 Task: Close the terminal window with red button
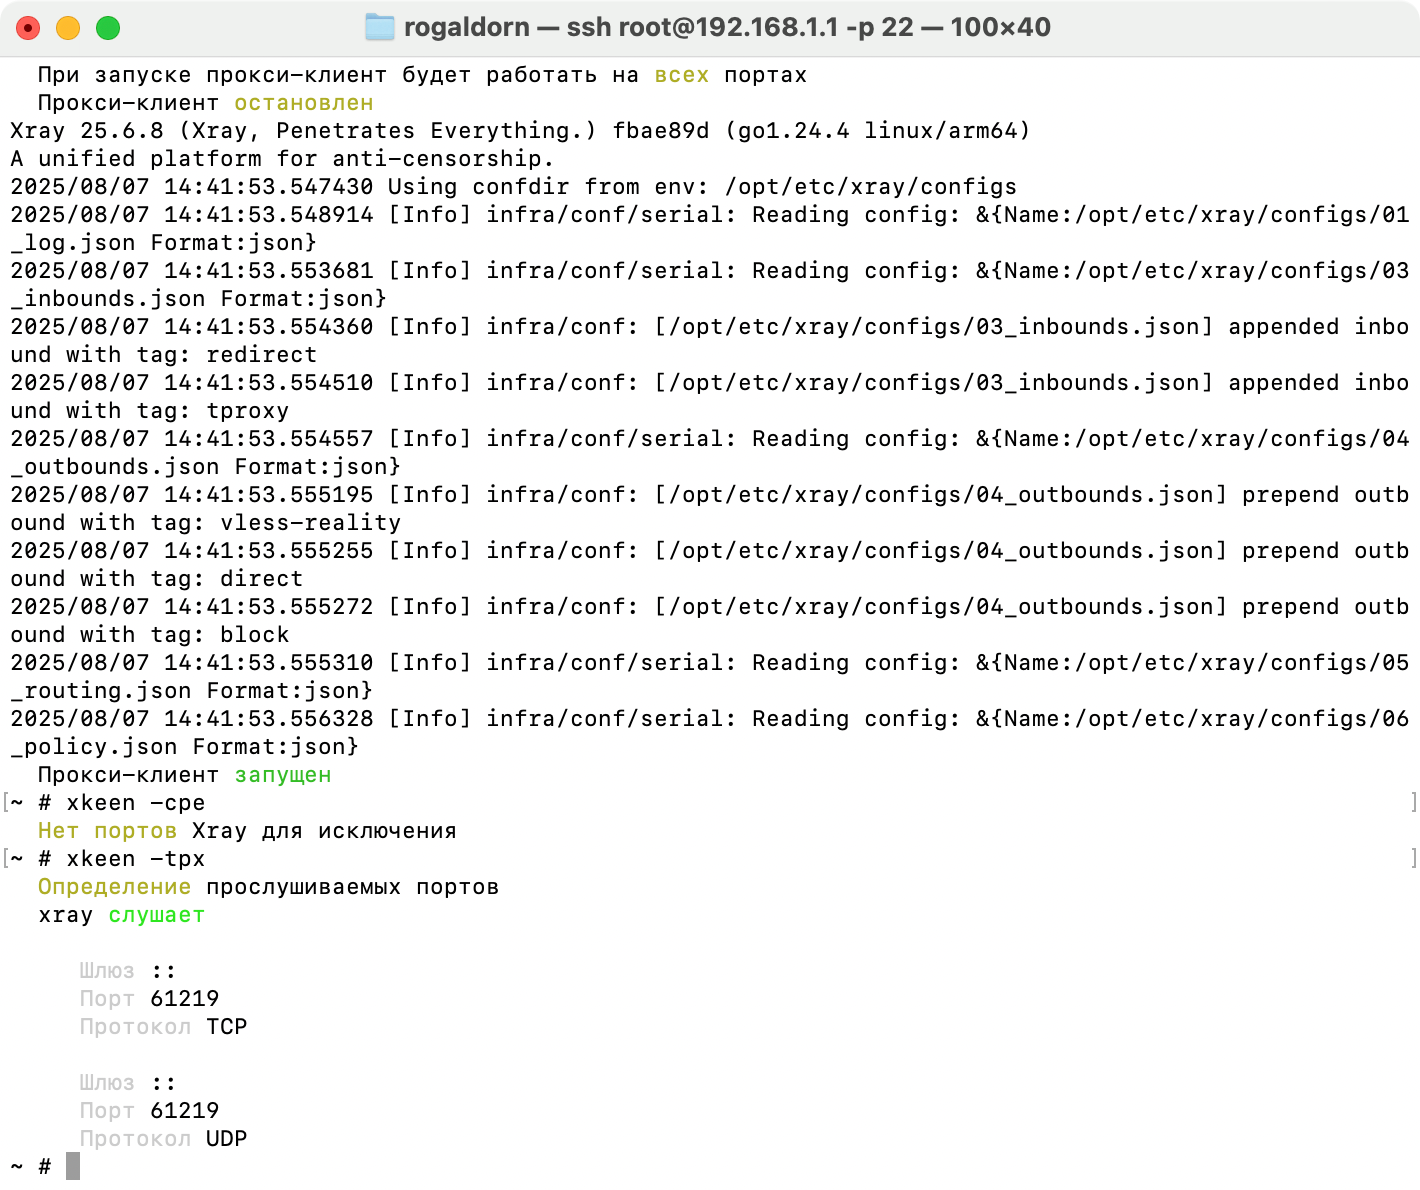(x=28, y=28)
